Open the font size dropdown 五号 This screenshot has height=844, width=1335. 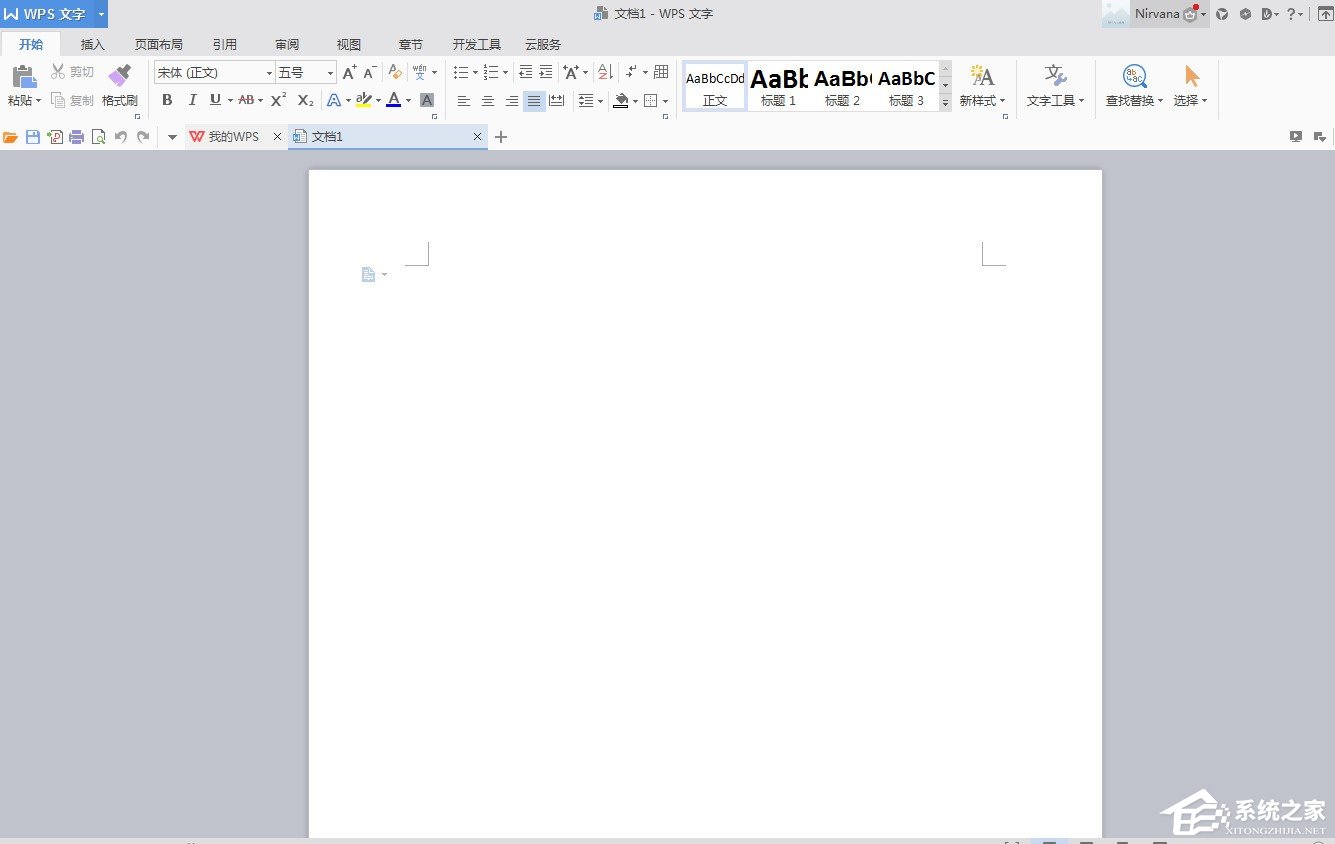[x=330, y=73]
